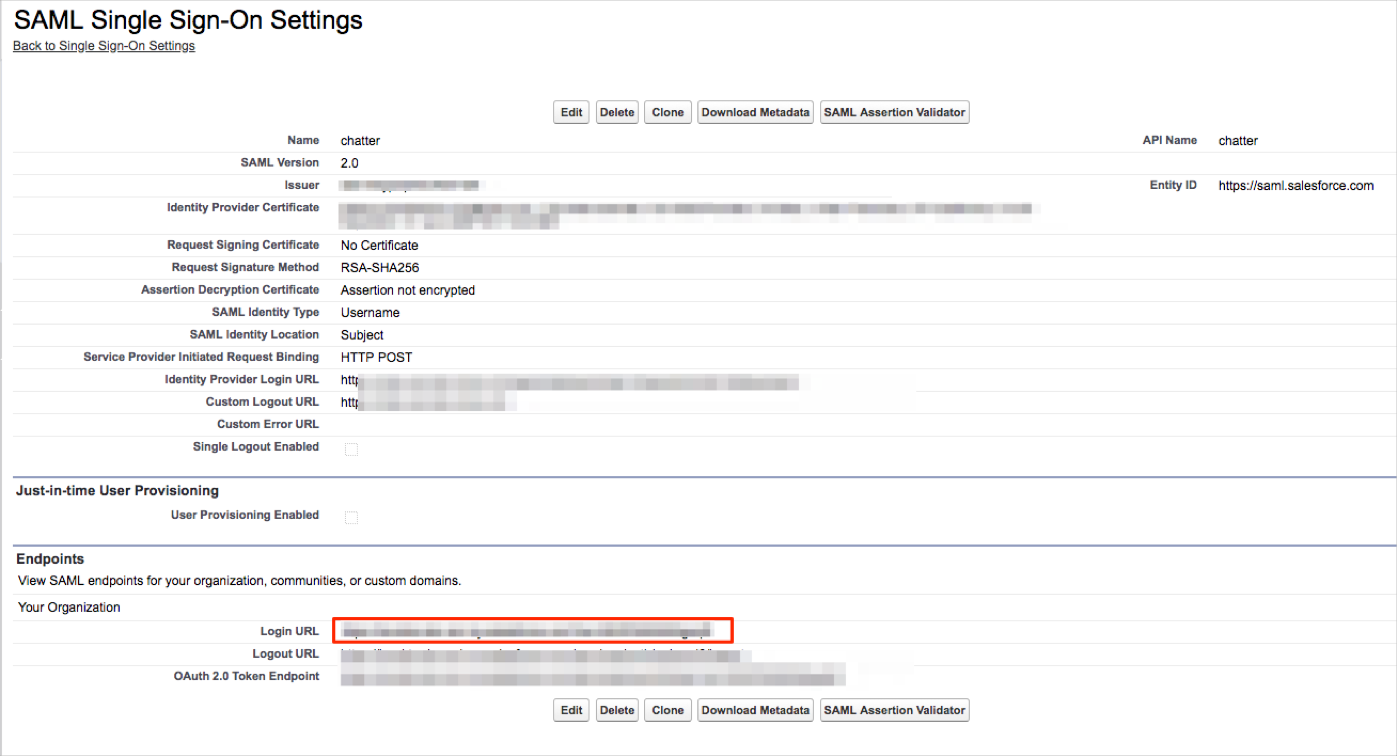The image size is (1397, 756).
Task: Click the Clone button above the settings details
Action: pos(667,112)
